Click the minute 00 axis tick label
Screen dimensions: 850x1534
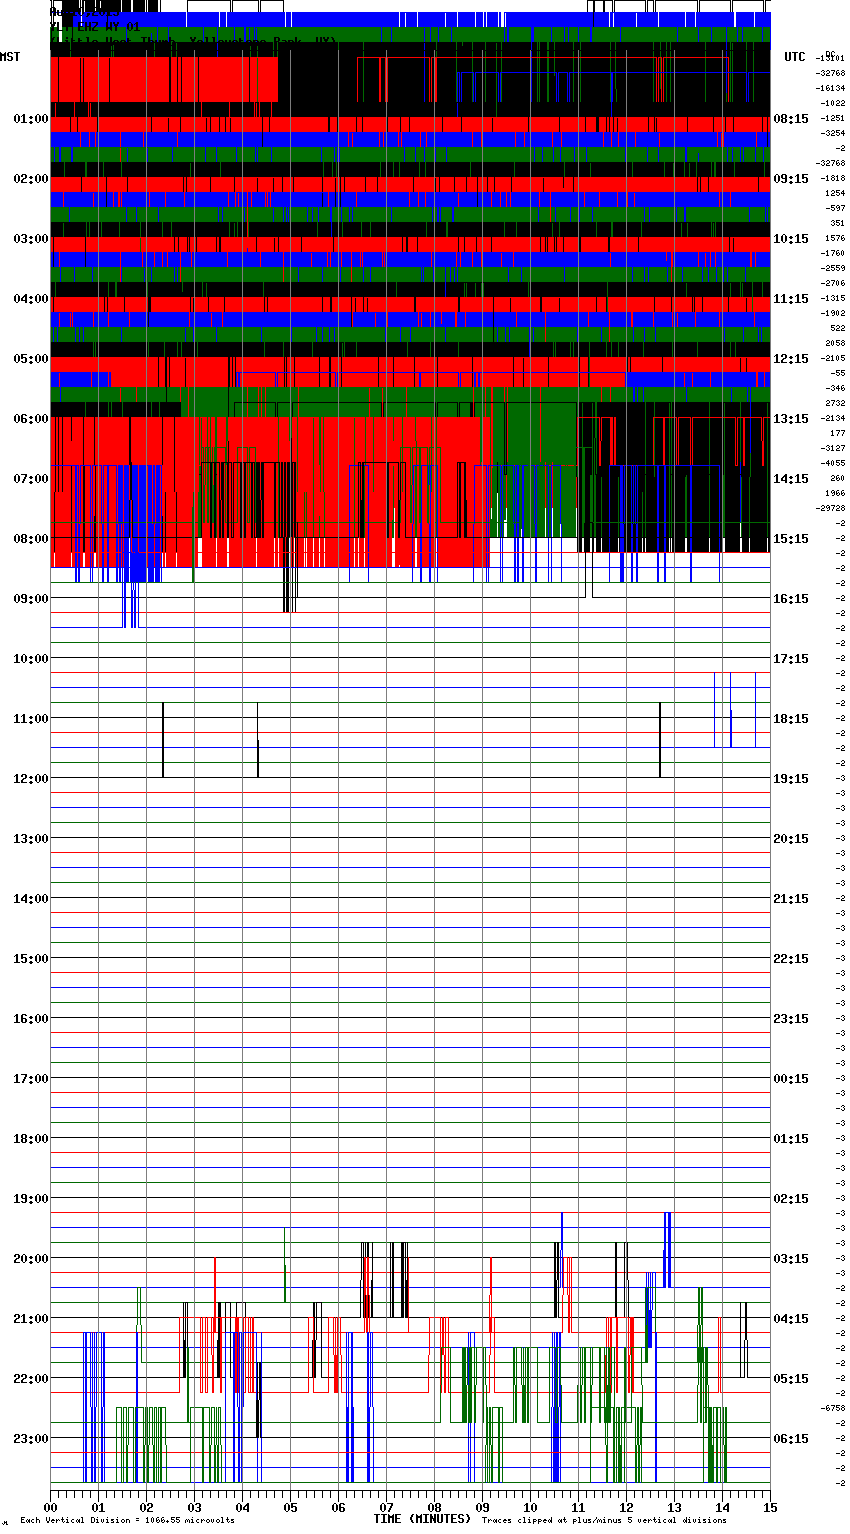[x=50, y=1507]
